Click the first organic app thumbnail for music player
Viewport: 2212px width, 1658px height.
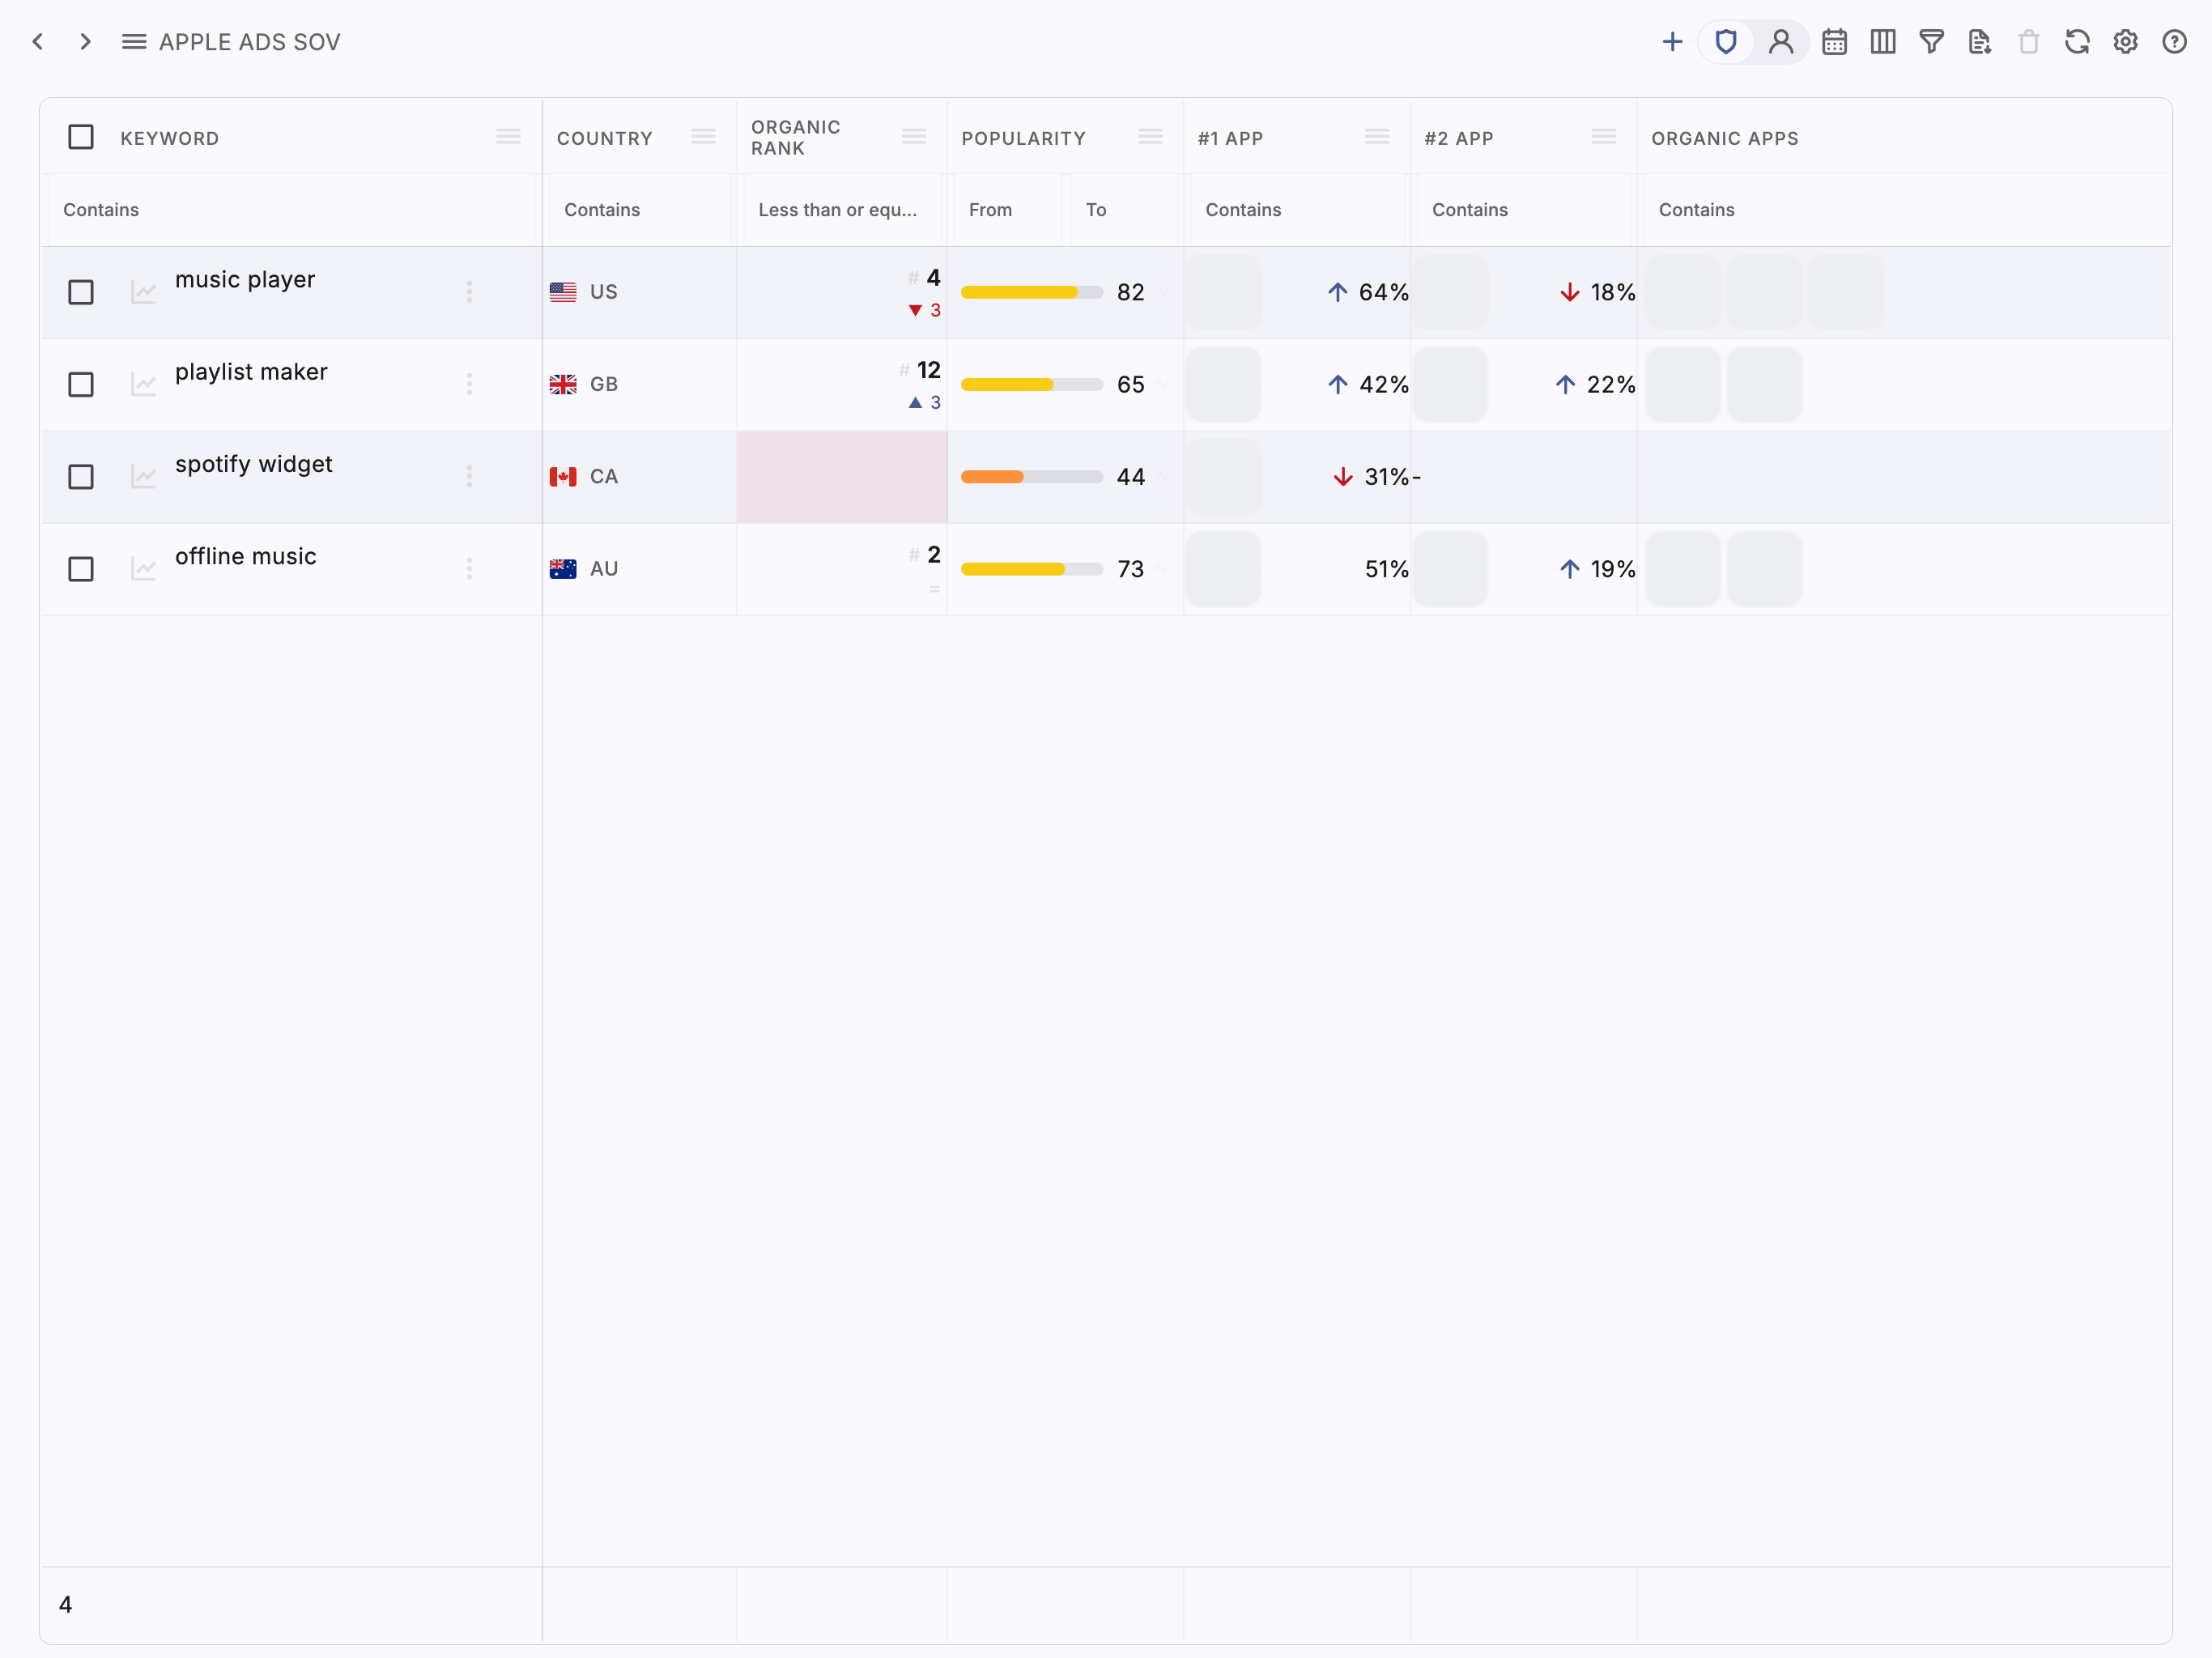[1684, 292]
